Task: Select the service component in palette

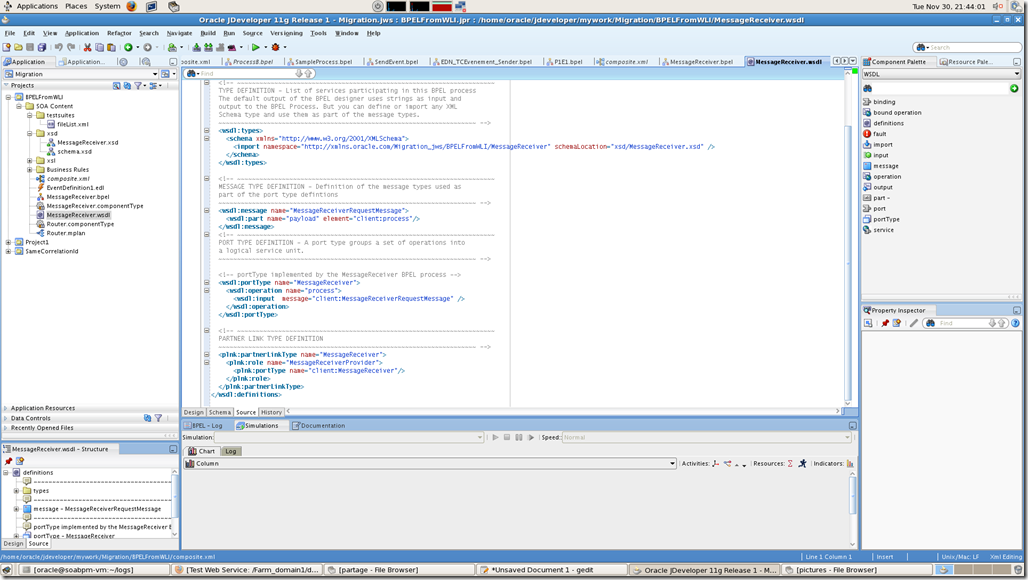Action: point(879,229)
